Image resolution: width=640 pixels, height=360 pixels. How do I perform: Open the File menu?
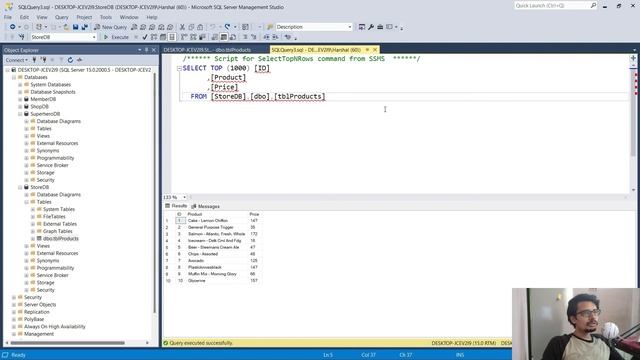click(x=8, y=17)
